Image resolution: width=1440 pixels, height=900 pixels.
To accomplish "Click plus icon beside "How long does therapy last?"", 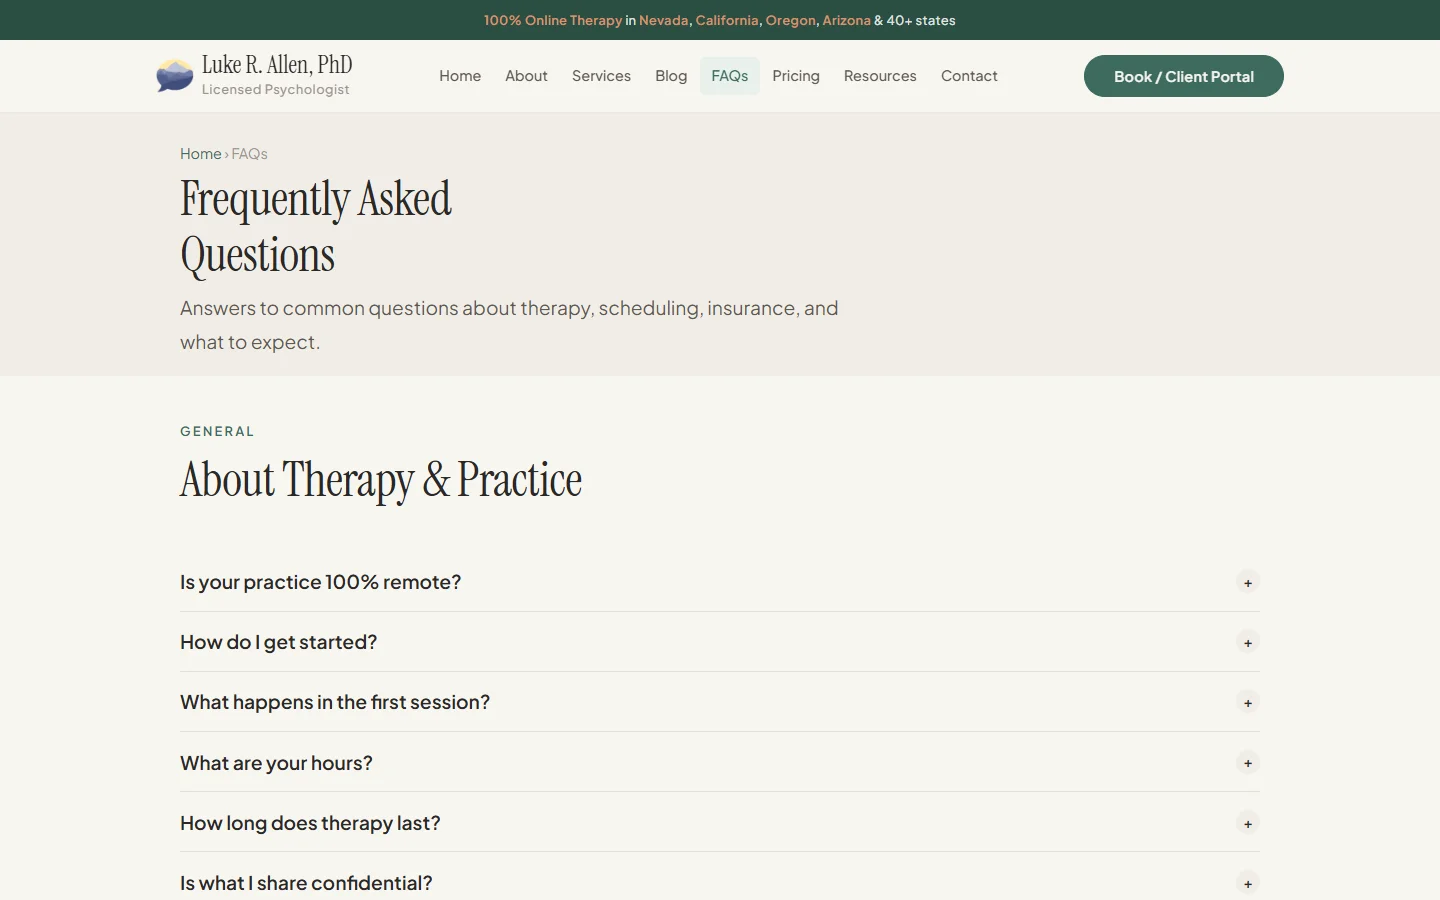I will pos(1247,824).
